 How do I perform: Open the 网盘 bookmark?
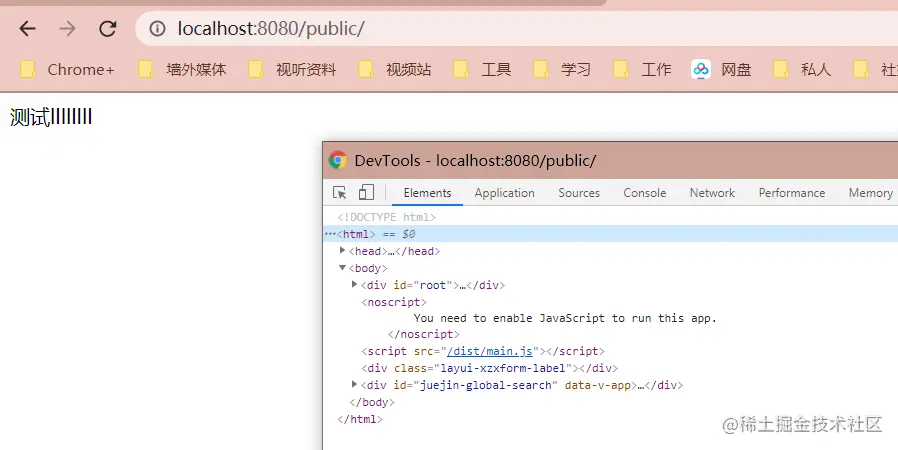(x=721, y=70)
